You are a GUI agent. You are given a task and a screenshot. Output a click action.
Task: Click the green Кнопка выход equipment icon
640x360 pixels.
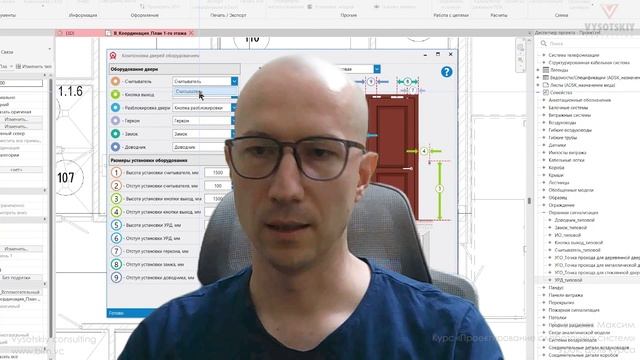click(116, 94)
